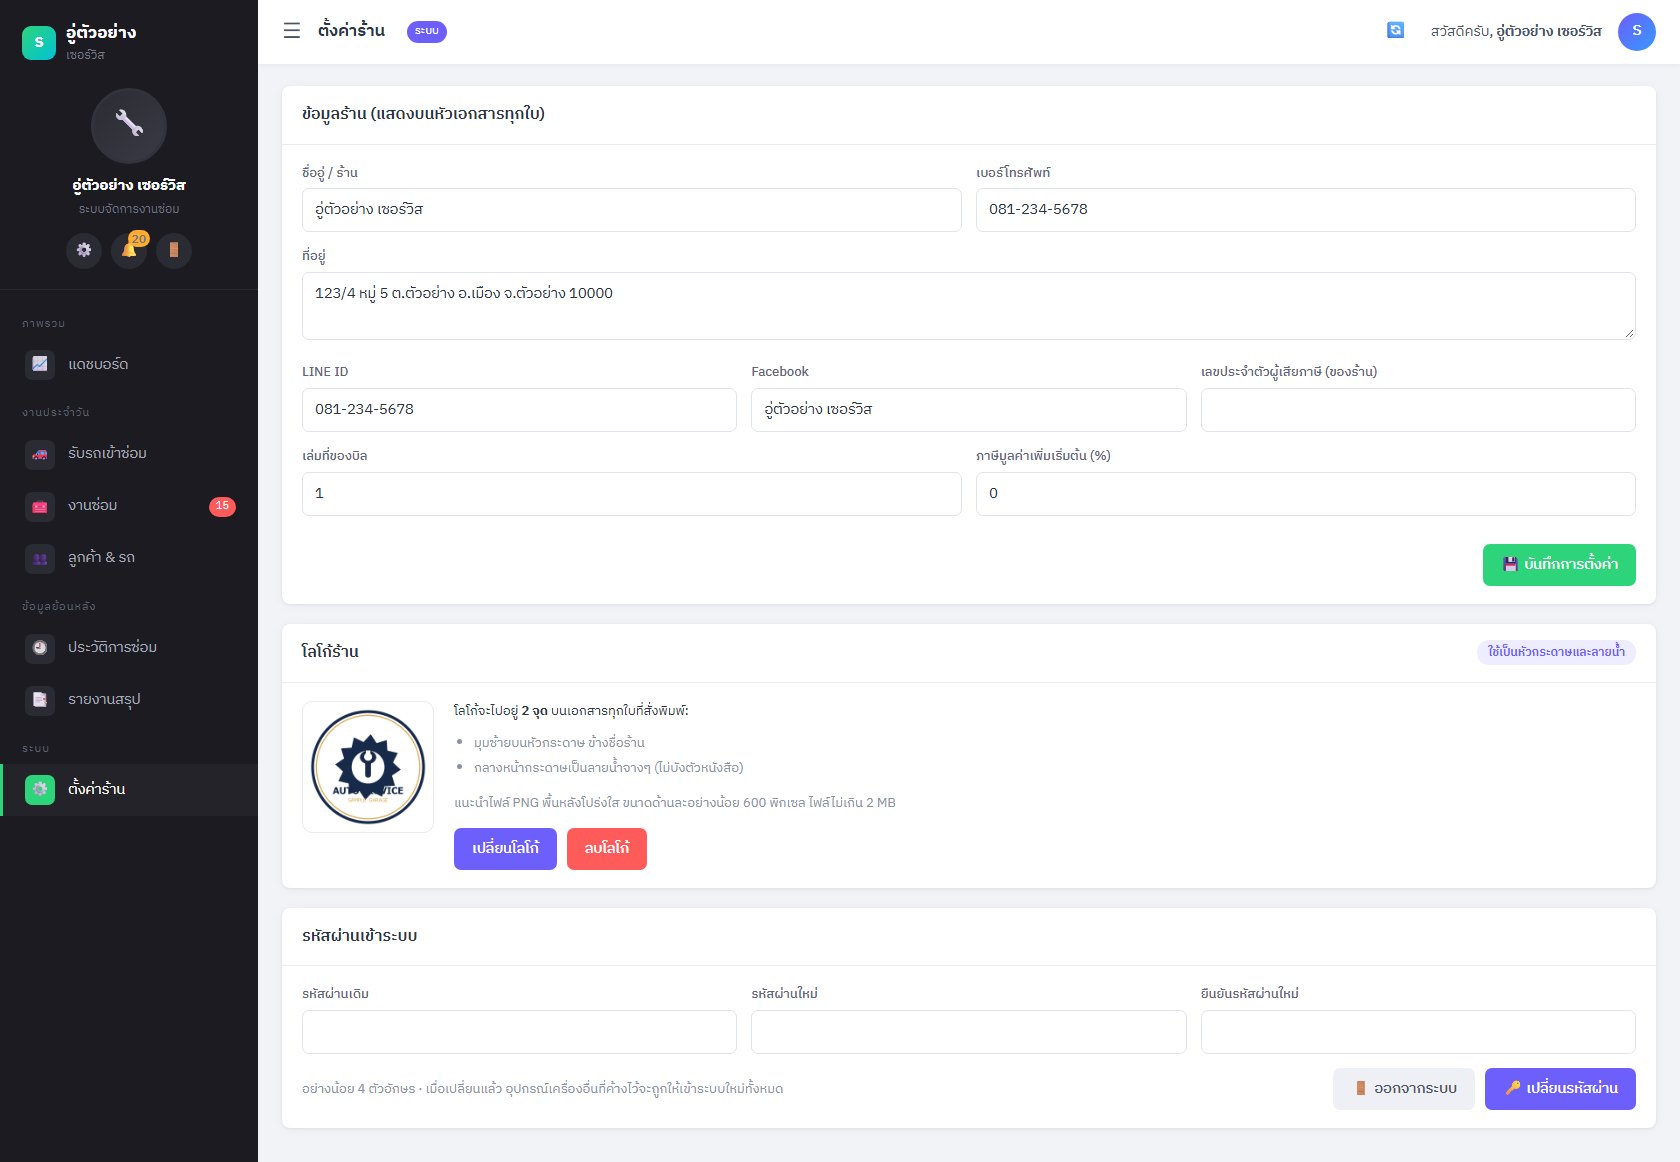Click เปลี่ยนโลโก้ to change logo

coord(505,849)
